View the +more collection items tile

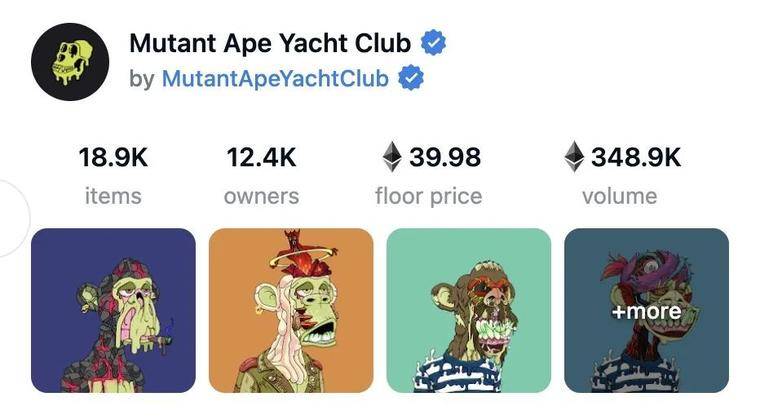click(x=646, y=310)
